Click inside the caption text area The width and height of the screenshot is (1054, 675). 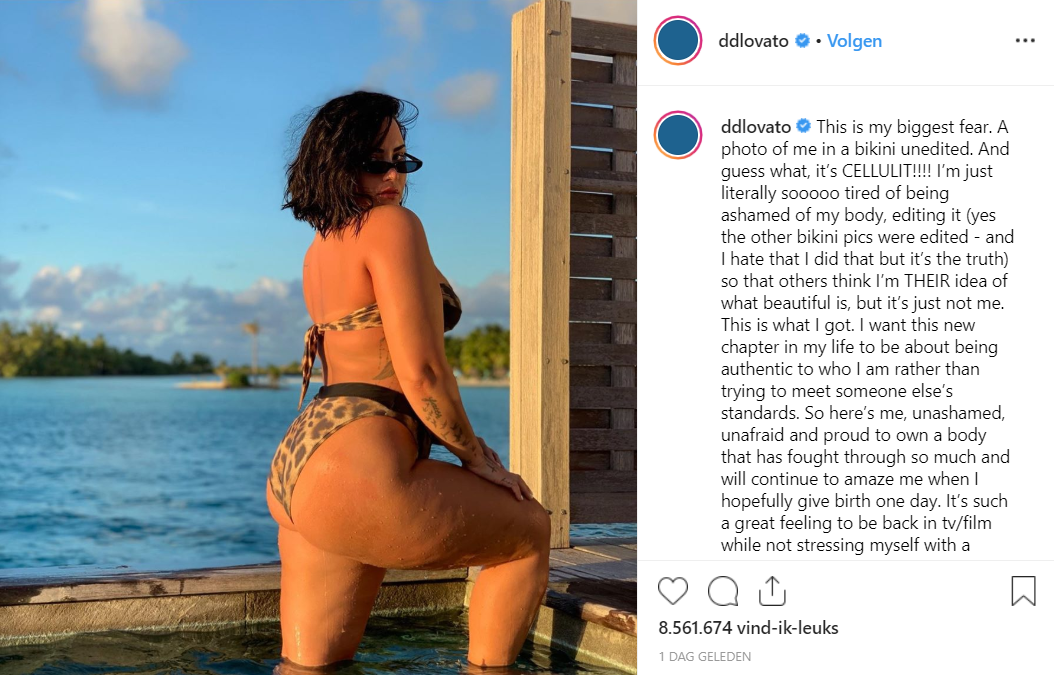pyautogui.click(x=866, y=336)
